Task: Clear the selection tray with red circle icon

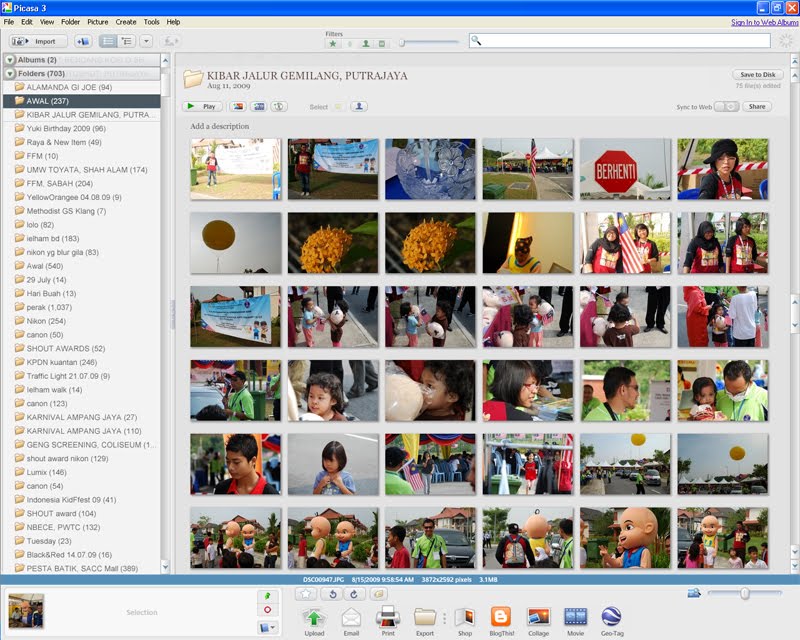Action: (267, 610)
